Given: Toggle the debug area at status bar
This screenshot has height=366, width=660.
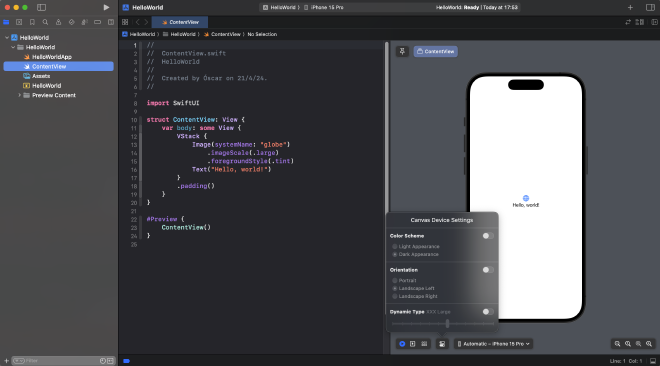Looking at the screenshot, I should (653, 361).
